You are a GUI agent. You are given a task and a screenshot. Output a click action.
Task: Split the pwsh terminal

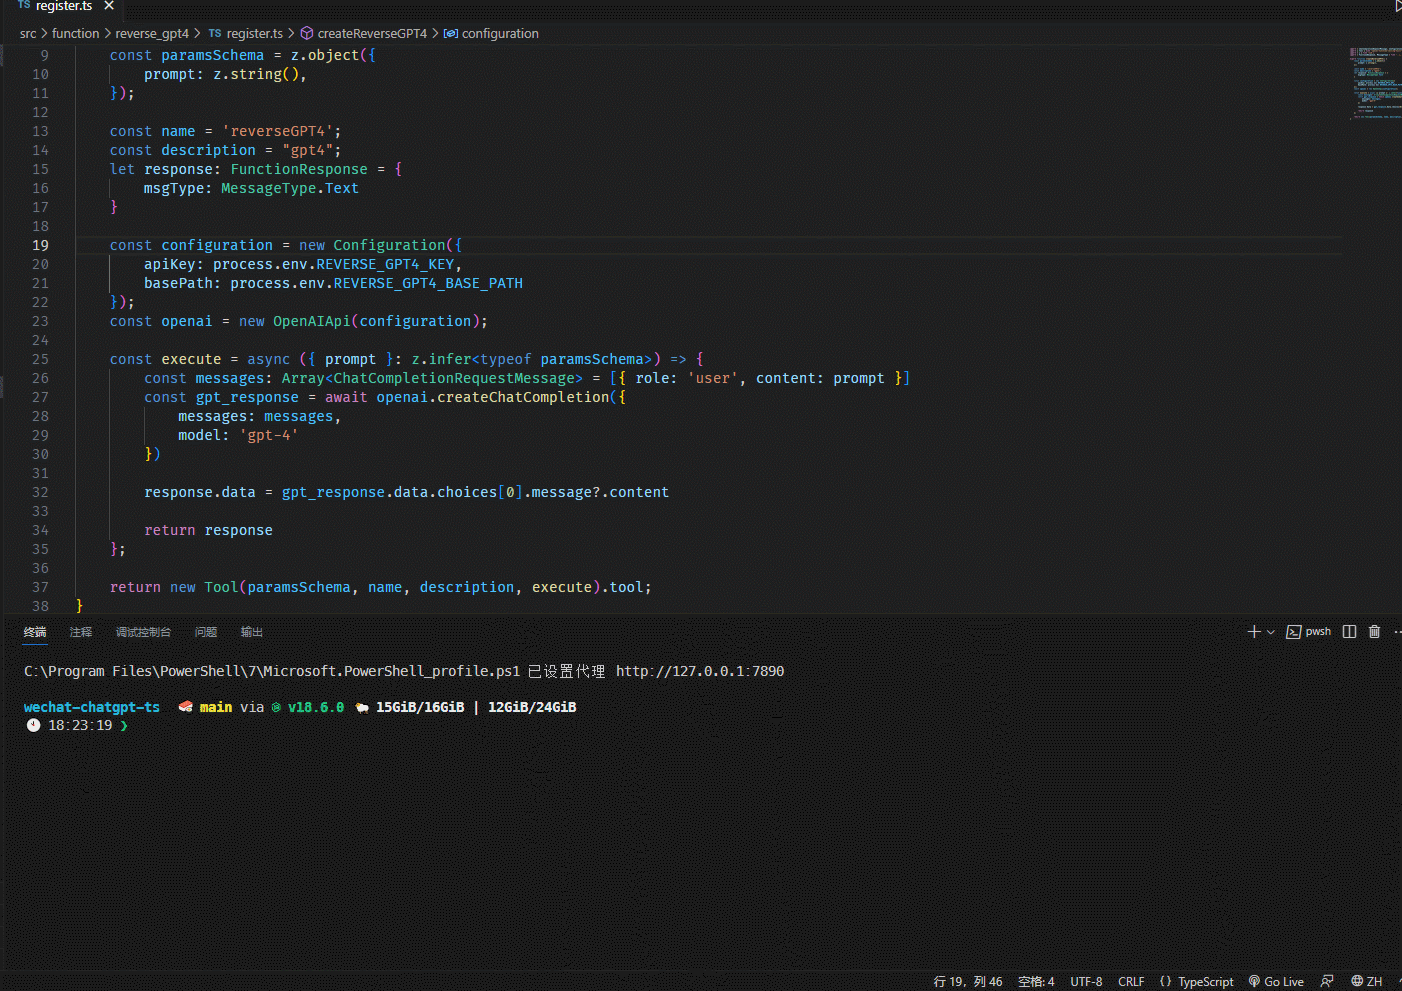[1348, 631]
